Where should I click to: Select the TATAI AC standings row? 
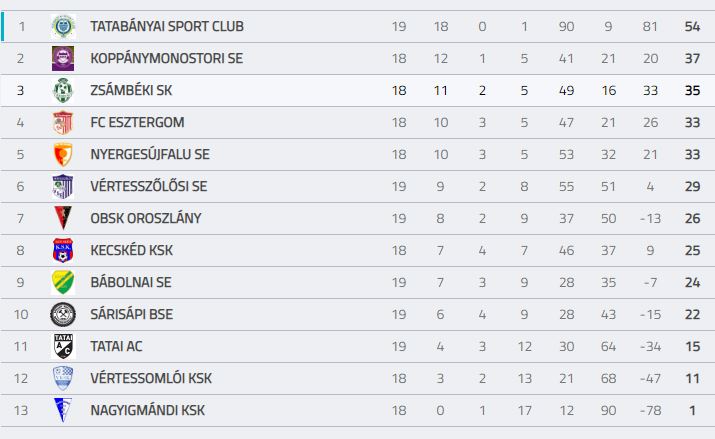point(358,346)
